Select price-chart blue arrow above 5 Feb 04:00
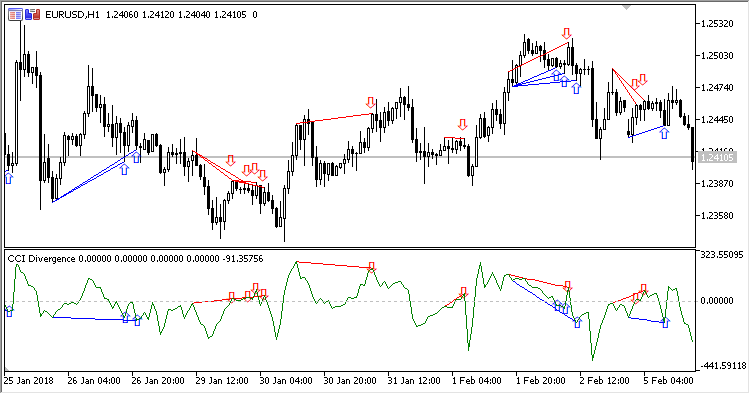 coord(664,133)
